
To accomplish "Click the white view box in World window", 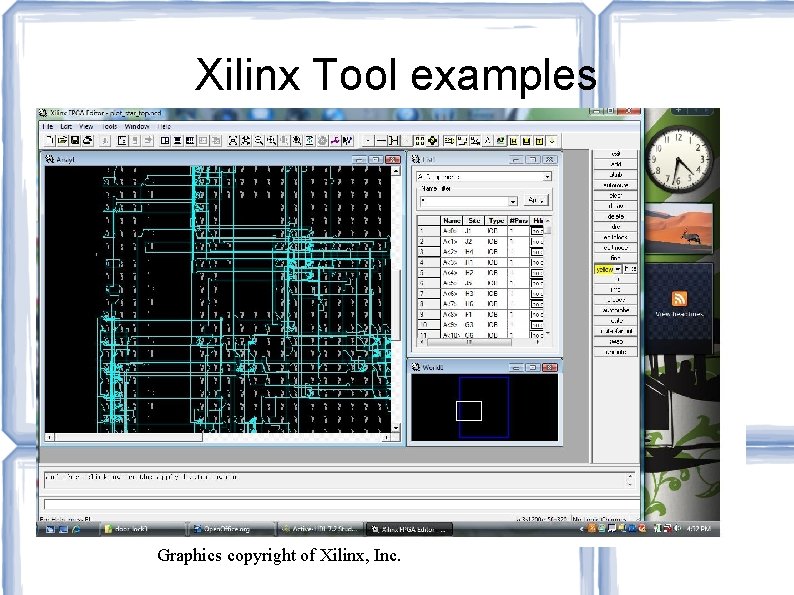I will [468, 411].
